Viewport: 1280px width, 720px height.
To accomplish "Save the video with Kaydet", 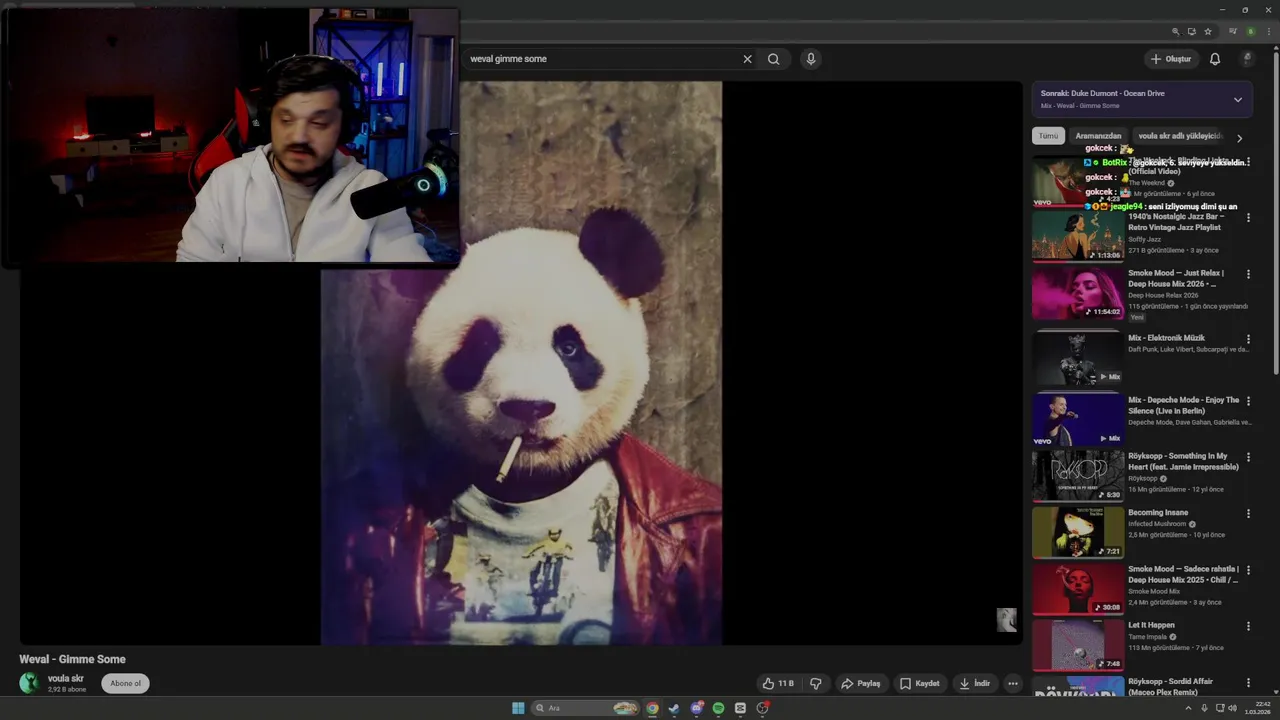I will tap(920, 684).
